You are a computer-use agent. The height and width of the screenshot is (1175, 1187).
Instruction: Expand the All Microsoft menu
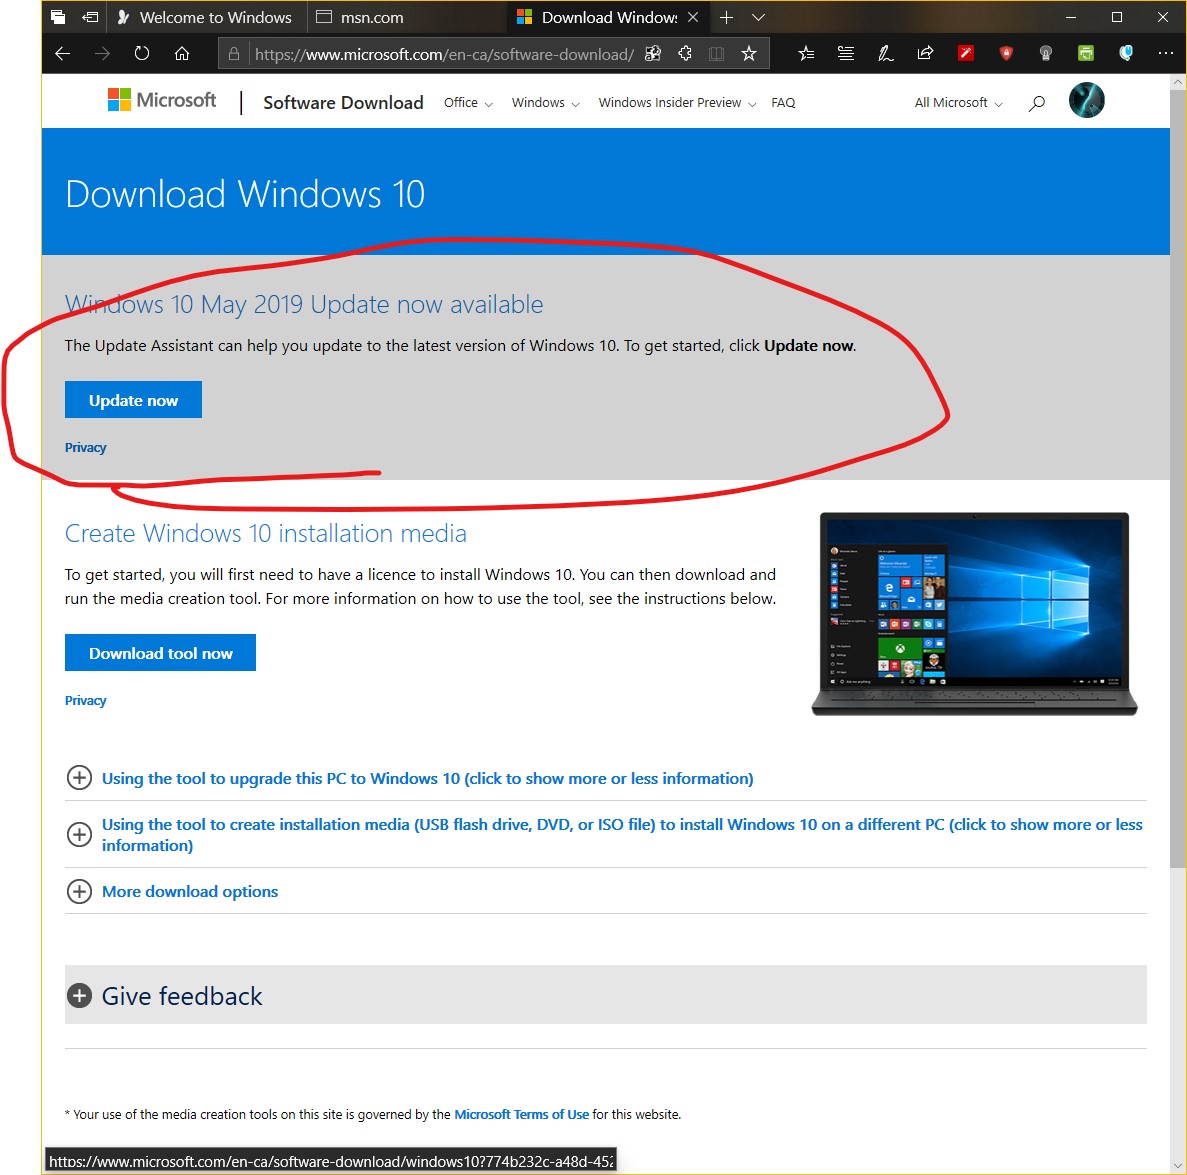coord(958,102)
